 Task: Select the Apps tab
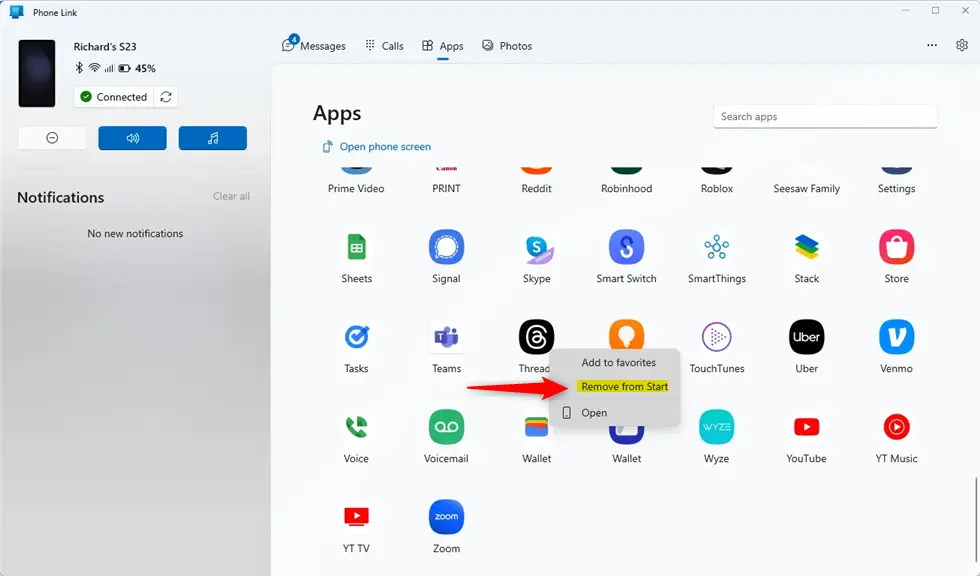click(x=442, y=46)
